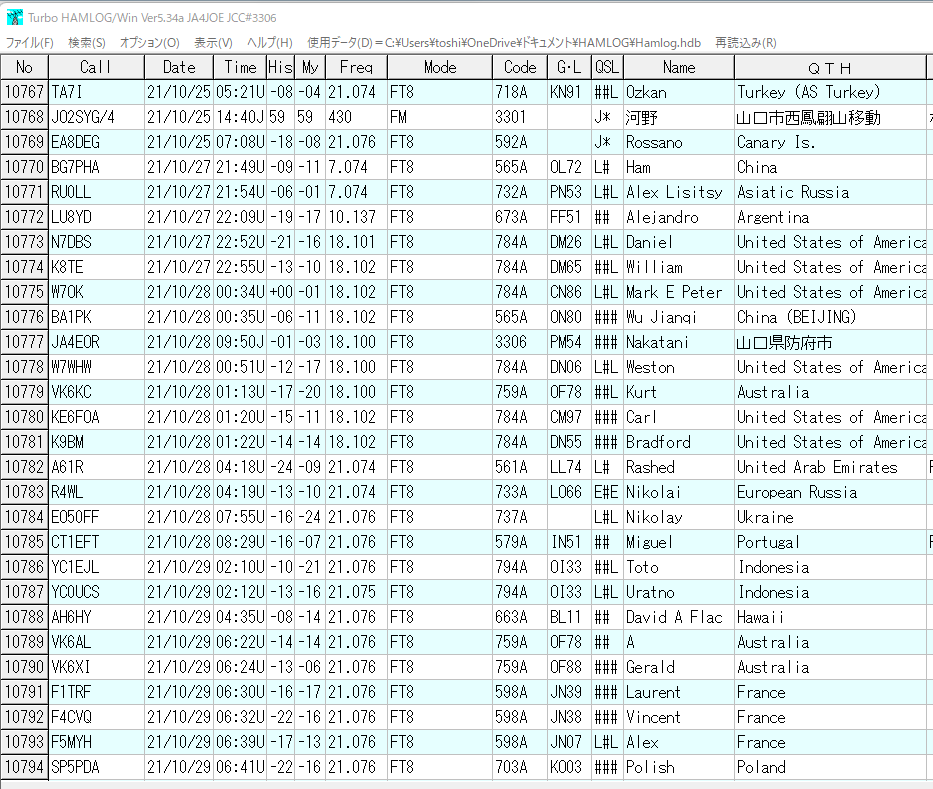
Task: Select call sign YC0UCS cell
Action: point(97,592)
